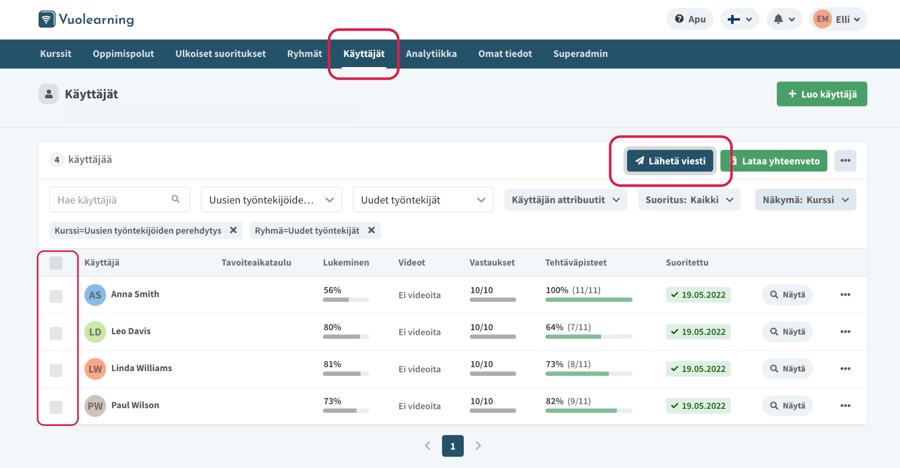Click the Vuolearning logo icon
The image size is (900, 468).
coord(46,19)
